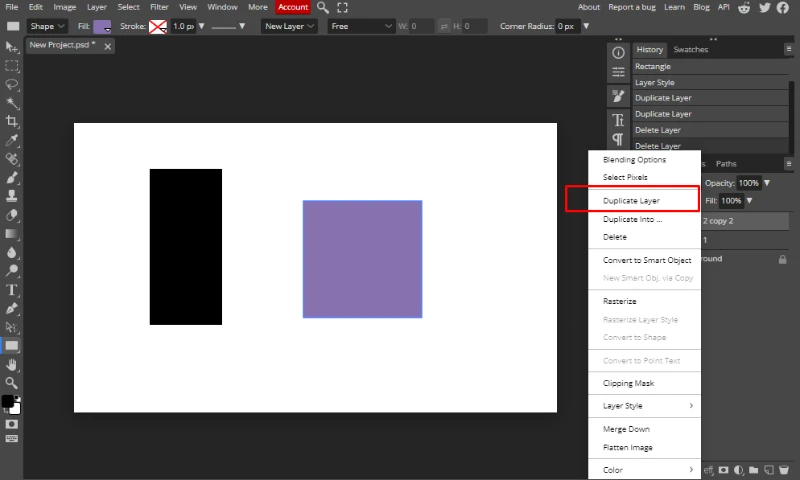
Task: Toggle fullscreen mode icon
Action: pos(342,7)
